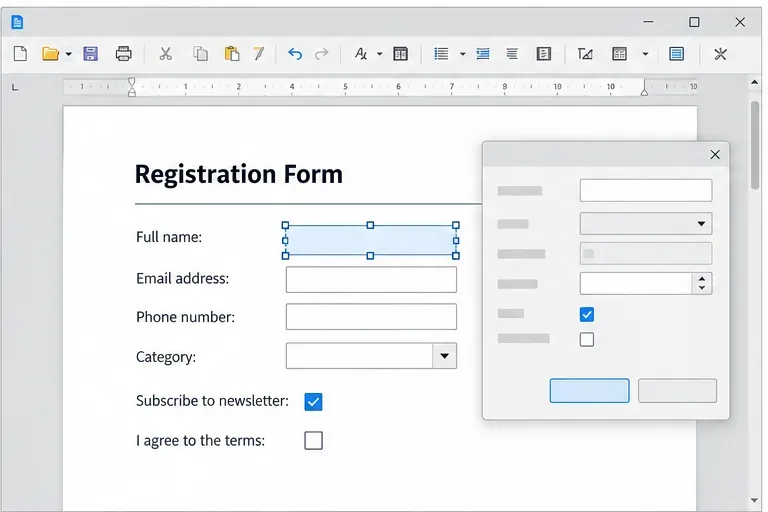Toggle the bulleted list icon
Image resolution: width=768 pixels, height=512 pixels.
tap(441, 53)
